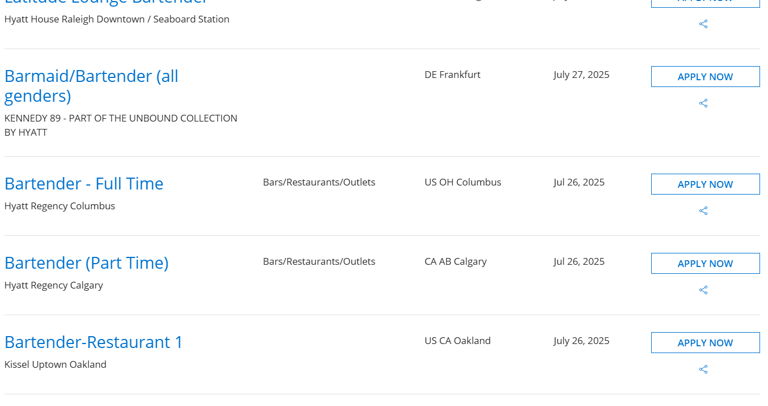The image size is (768, 406).
Task: Share the Bartender (Part Time) job
Action: [703, 290]
